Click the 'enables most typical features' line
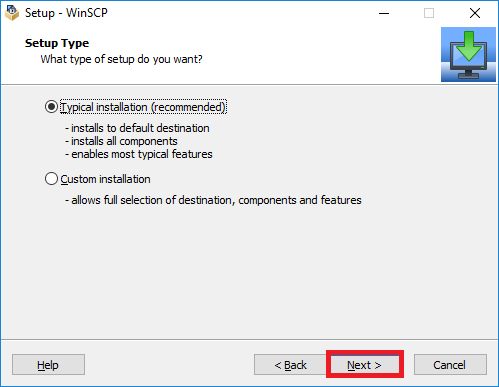This screenshot has height=387, width=499. (x=139, y=154)
